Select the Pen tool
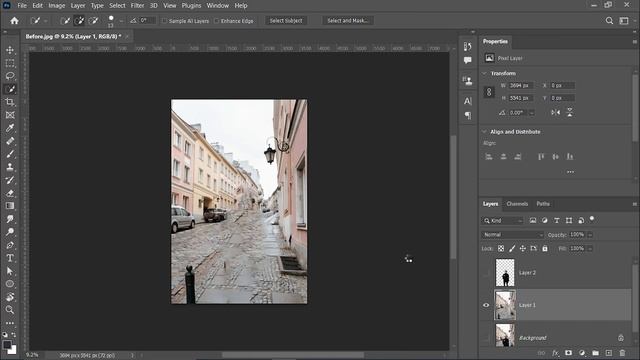This screenshot has width=640, height=360. tap(10, 245)
